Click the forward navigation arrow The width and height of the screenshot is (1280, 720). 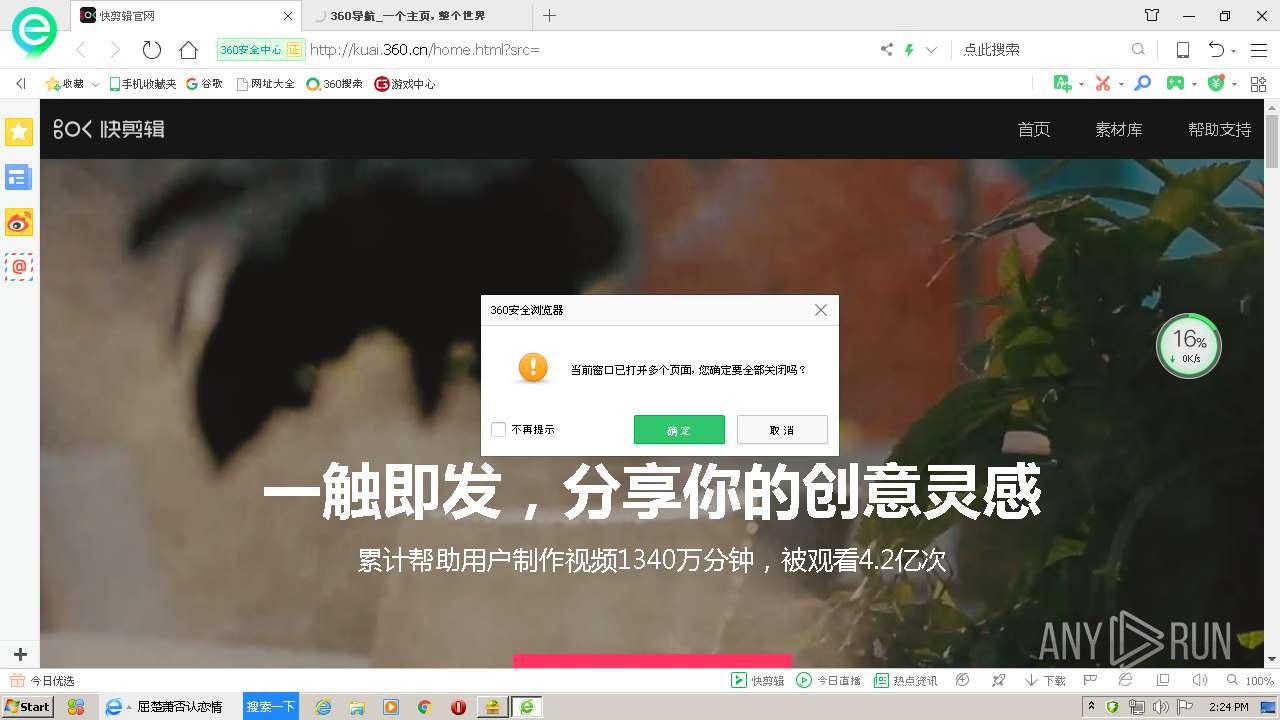click(115, 49)
